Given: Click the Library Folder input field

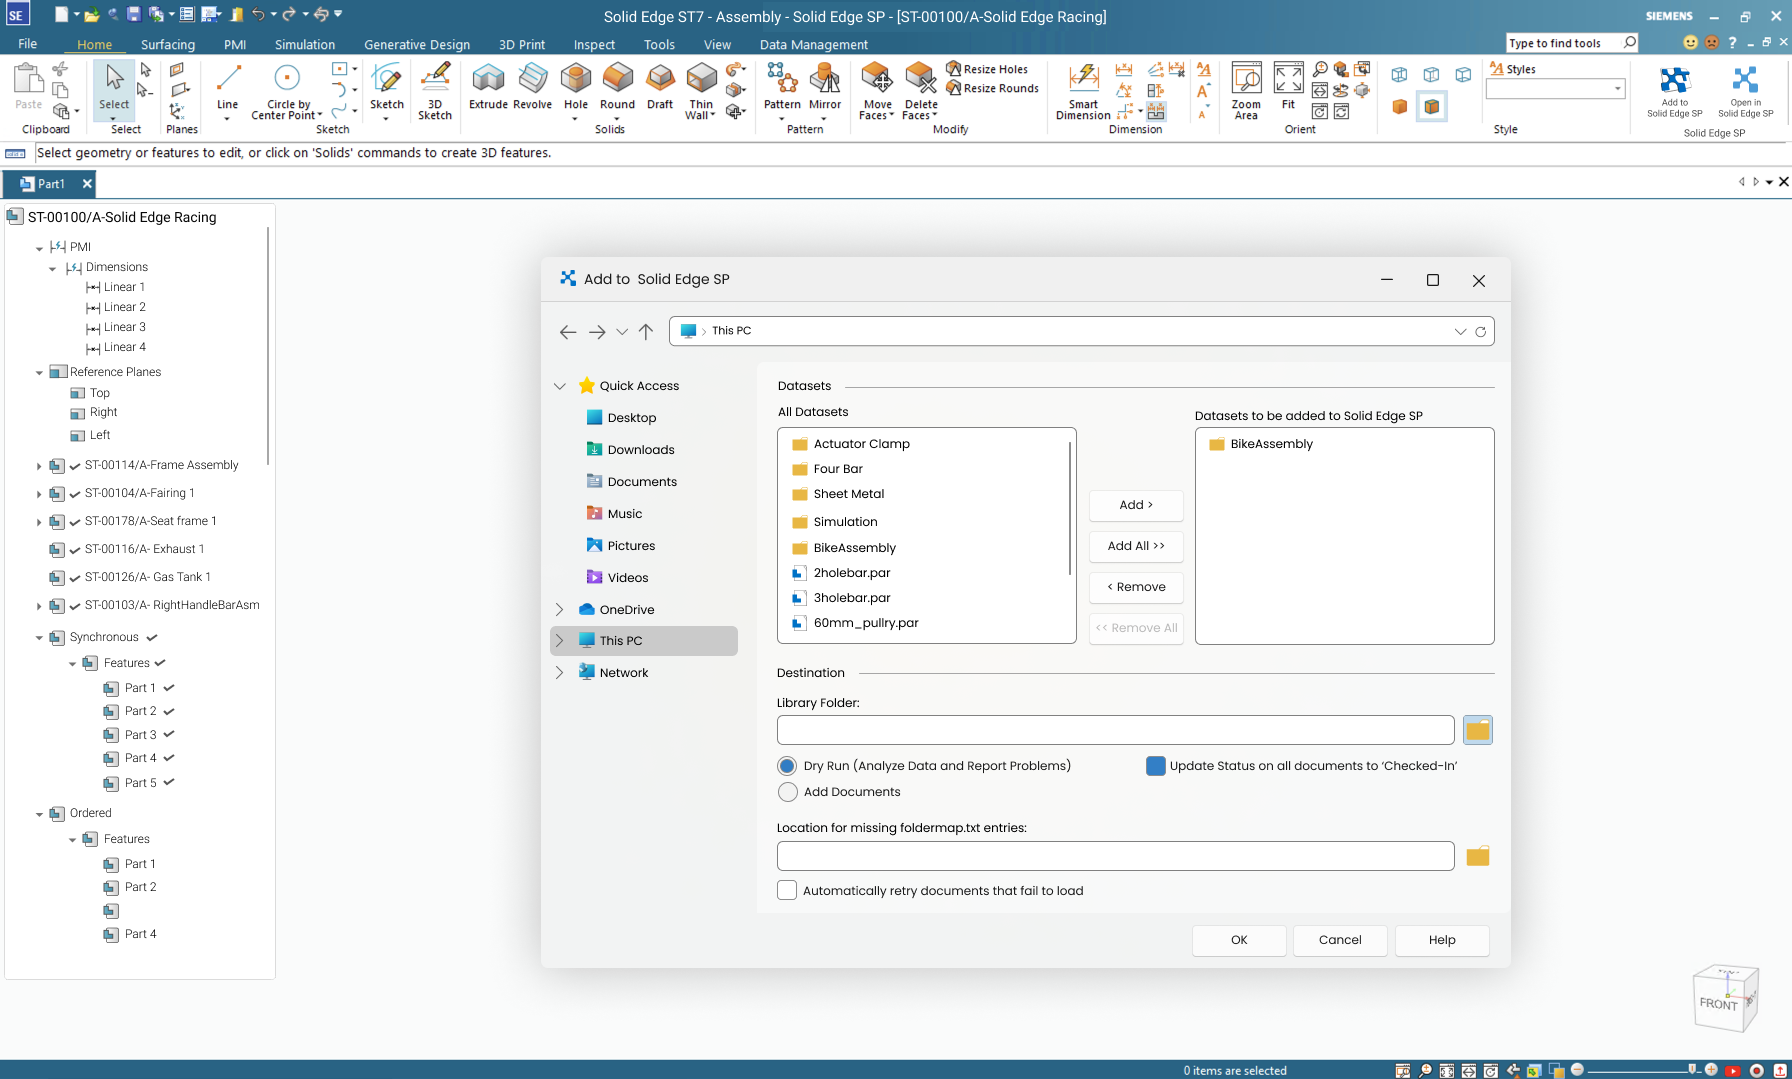Looking at the screenshot, I should coord(1115,730).
